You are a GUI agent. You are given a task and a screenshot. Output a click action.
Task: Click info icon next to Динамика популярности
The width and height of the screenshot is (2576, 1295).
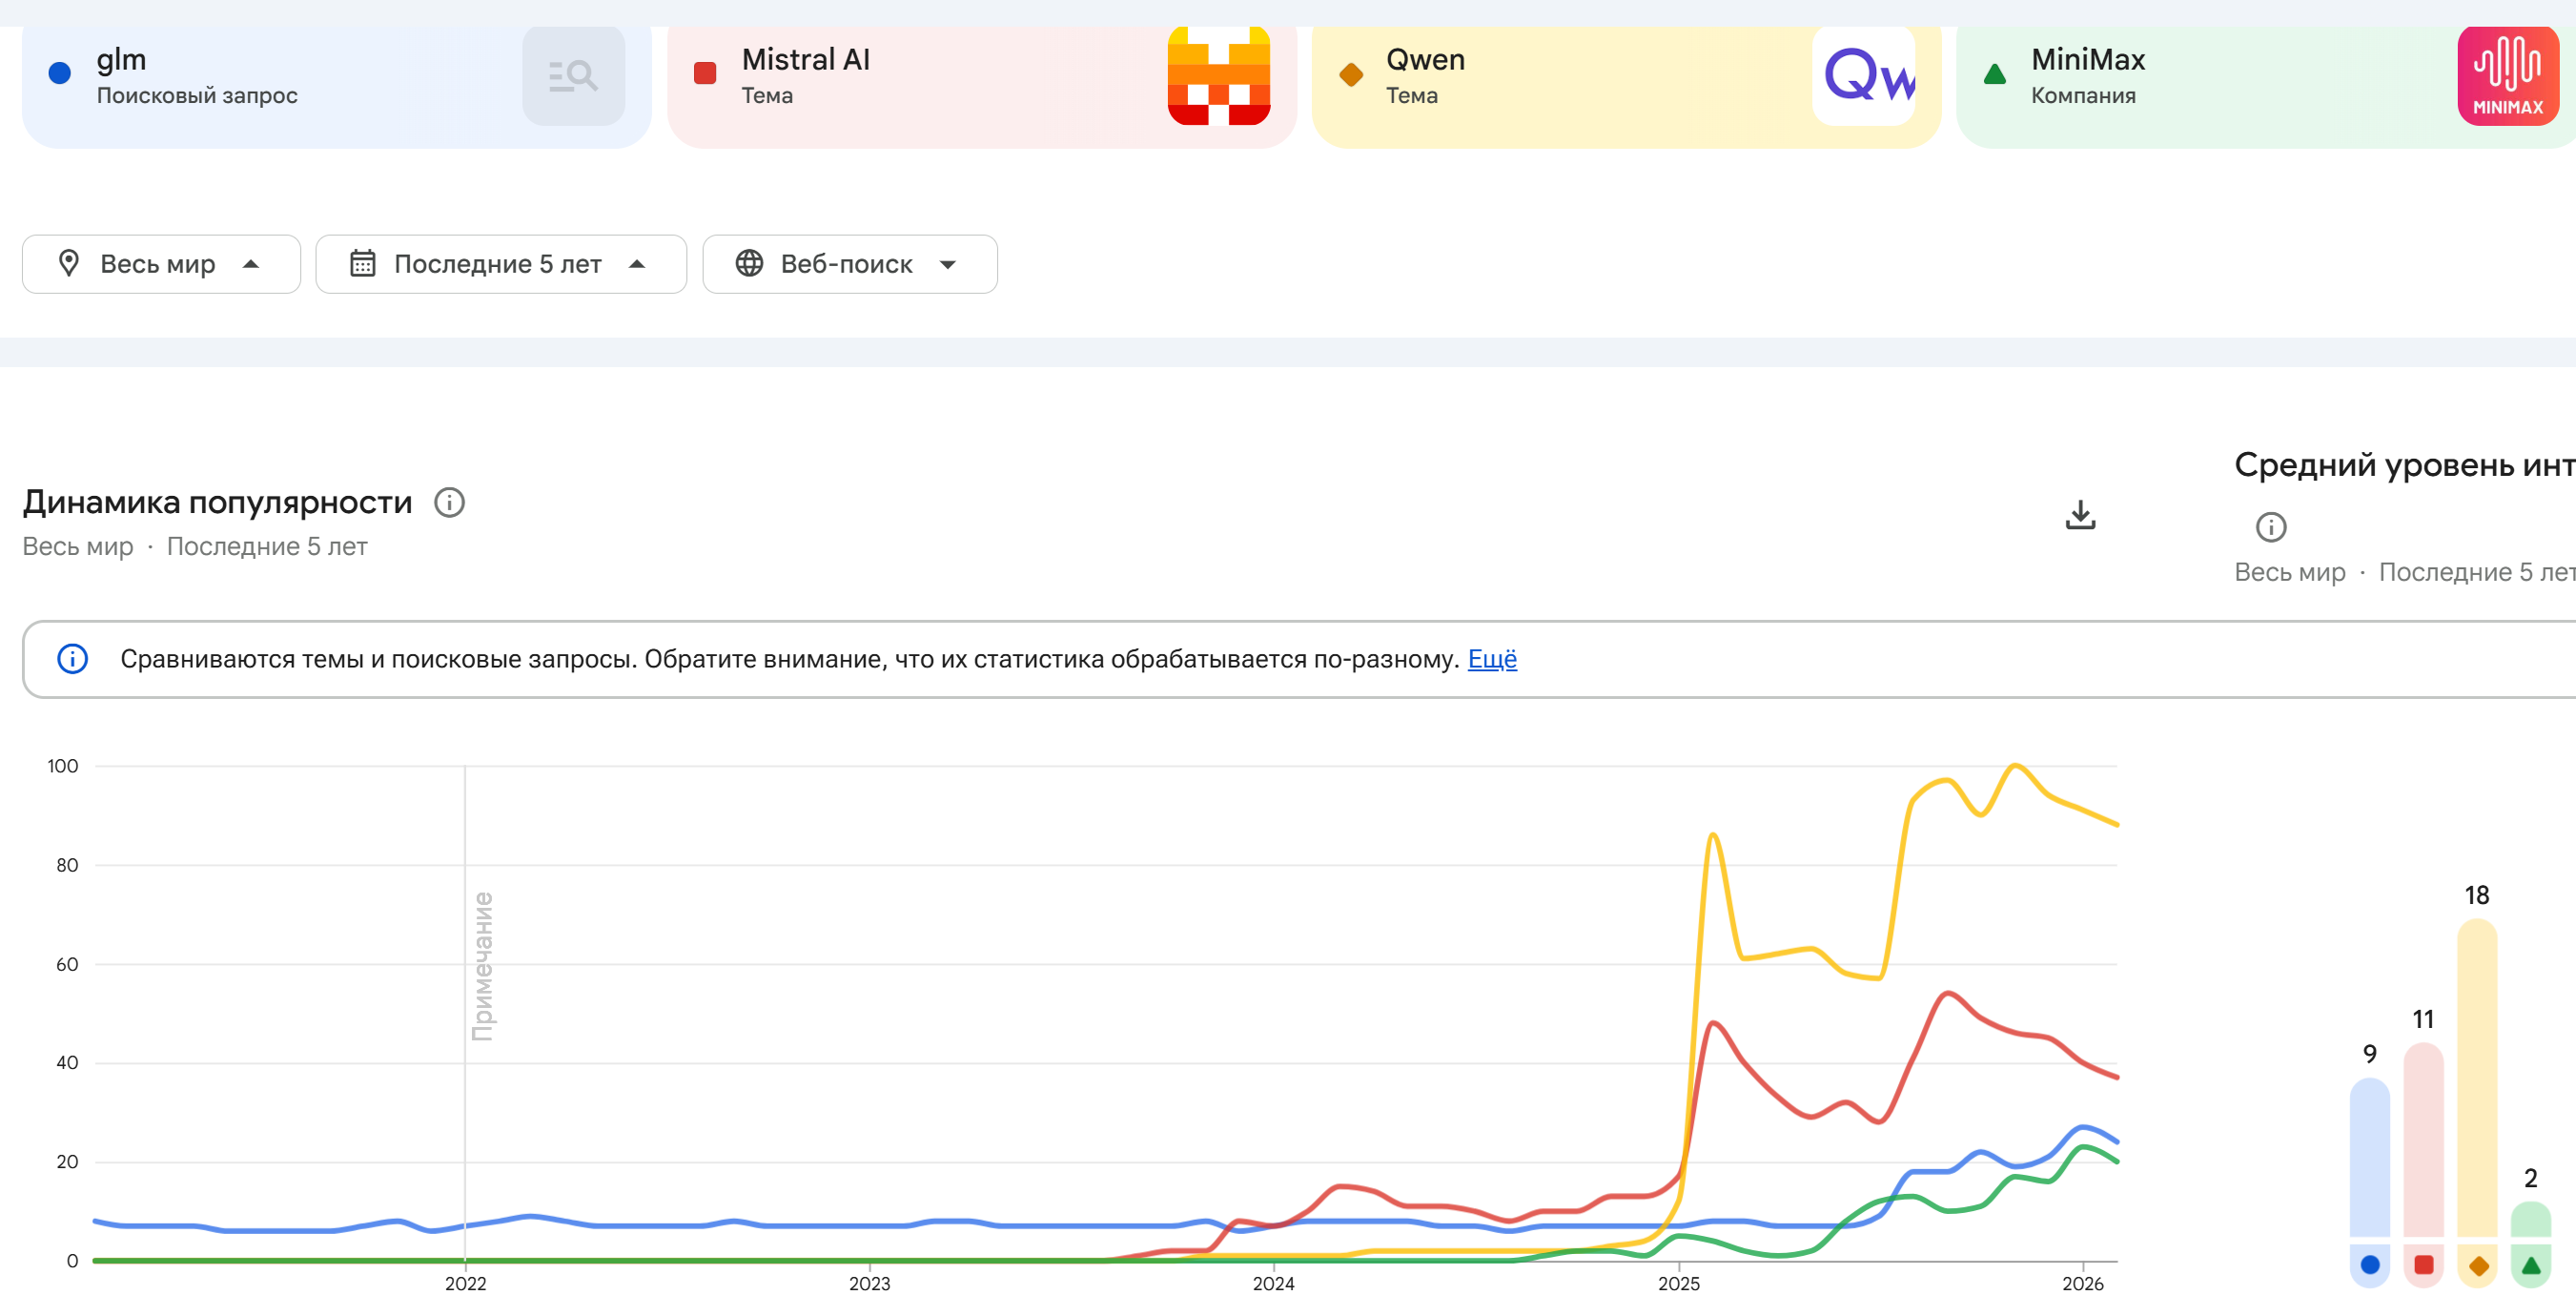click(x=449, y=502)
